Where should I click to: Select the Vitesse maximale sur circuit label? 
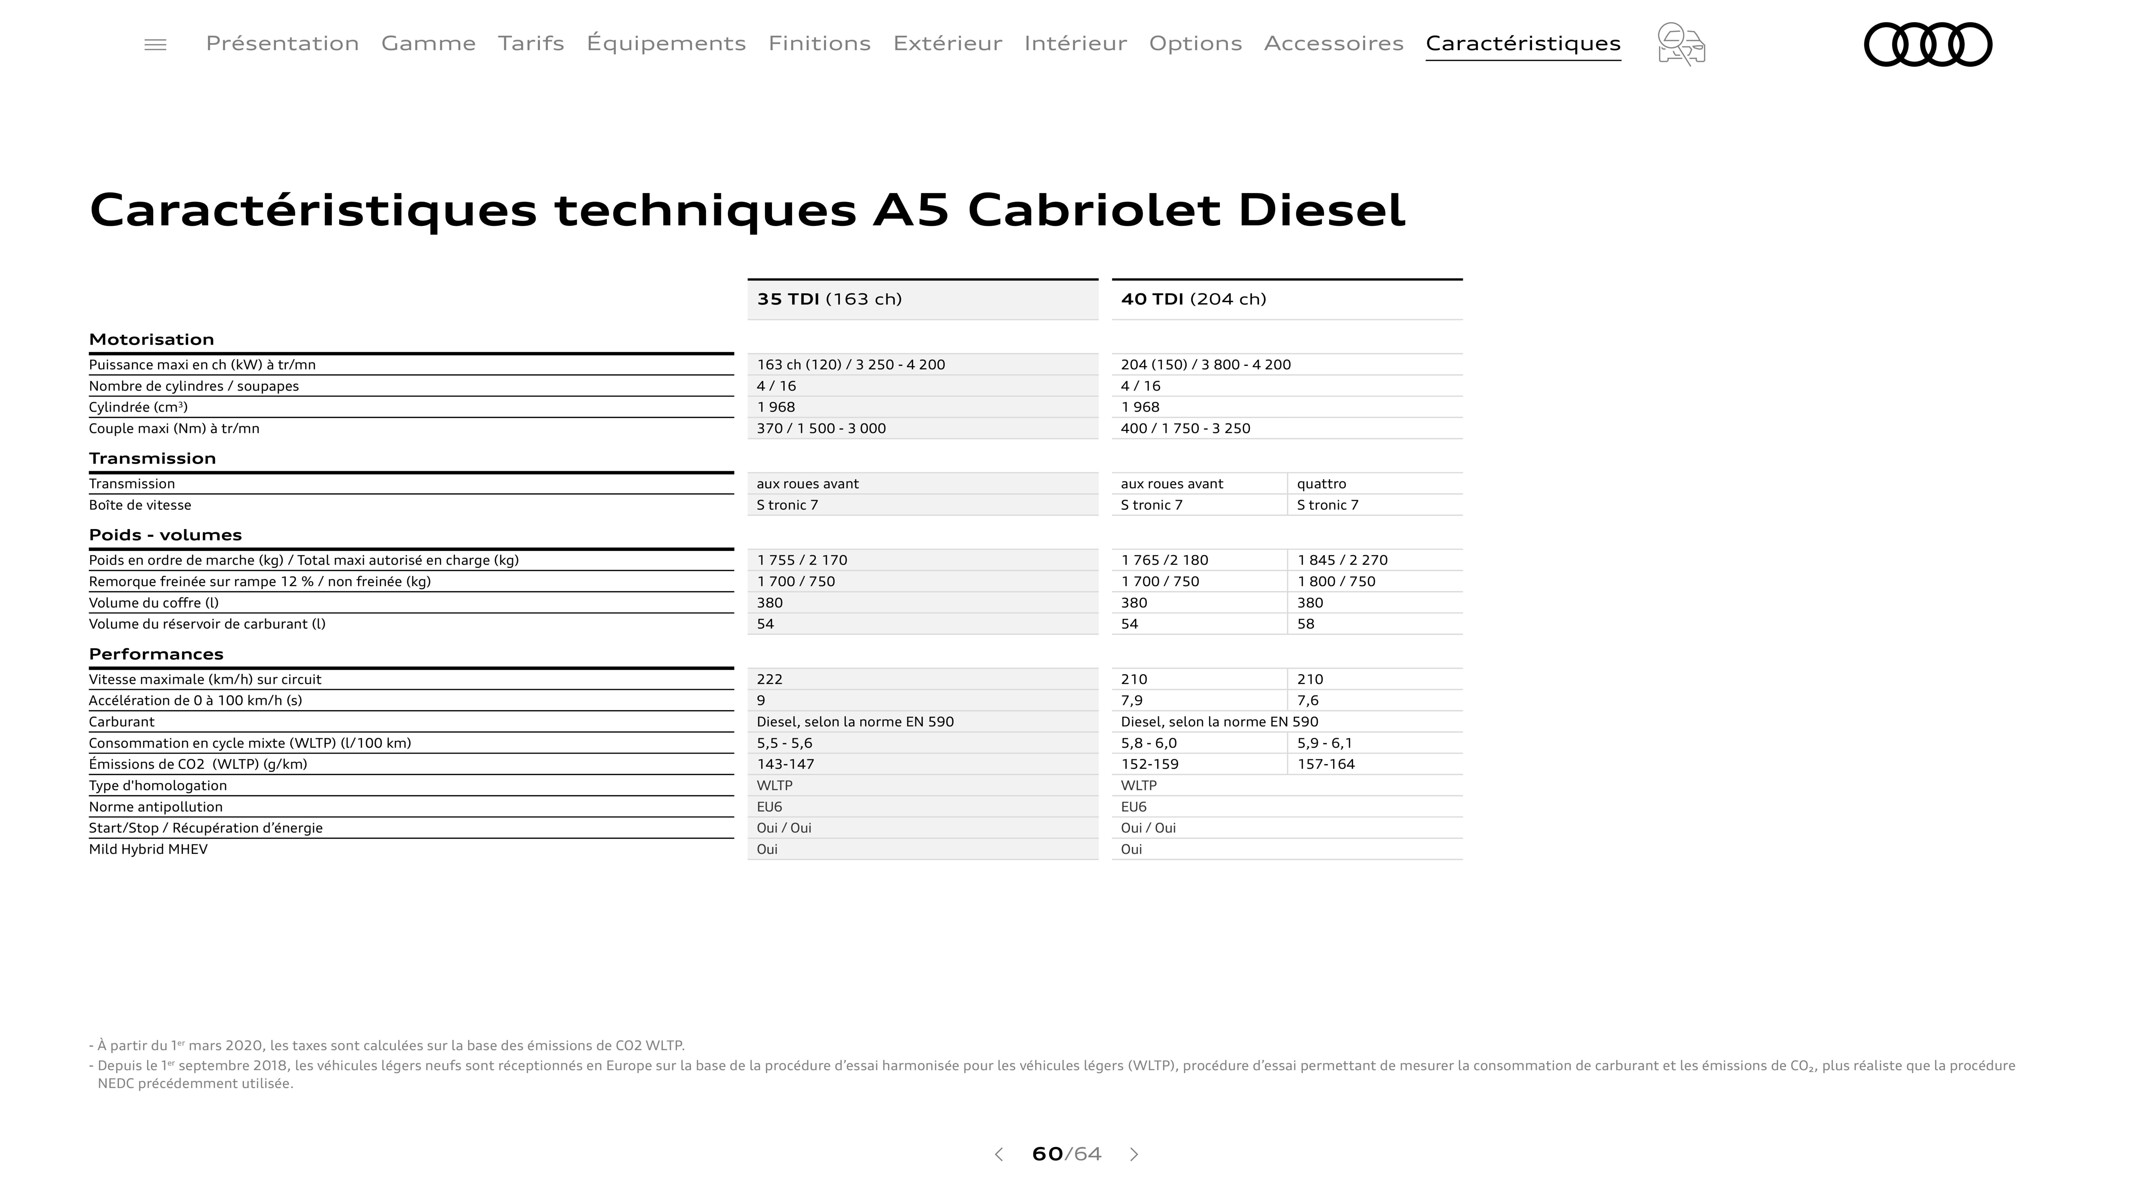(x=205, y=679)
